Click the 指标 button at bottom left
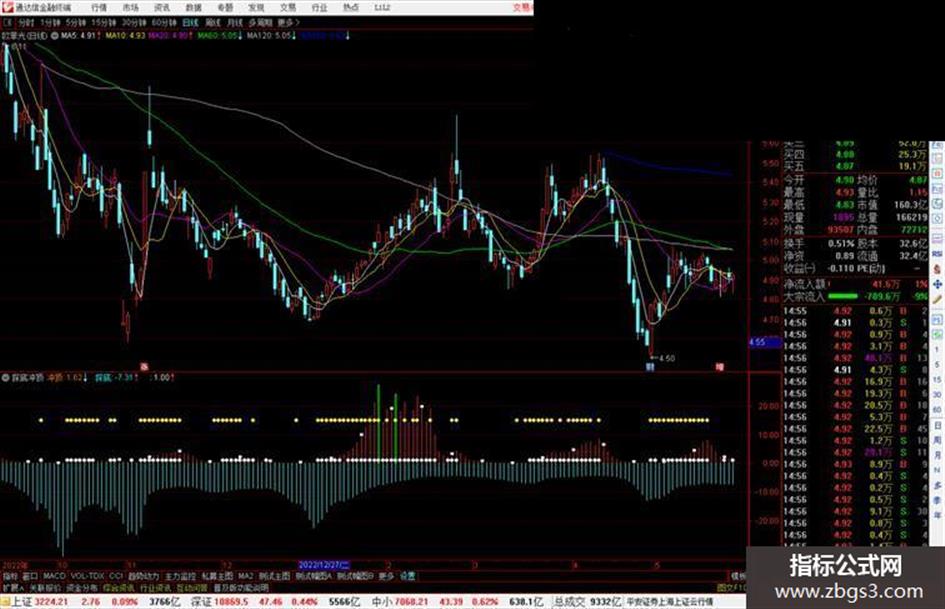 pyautogui.click(x=10, y=576)
